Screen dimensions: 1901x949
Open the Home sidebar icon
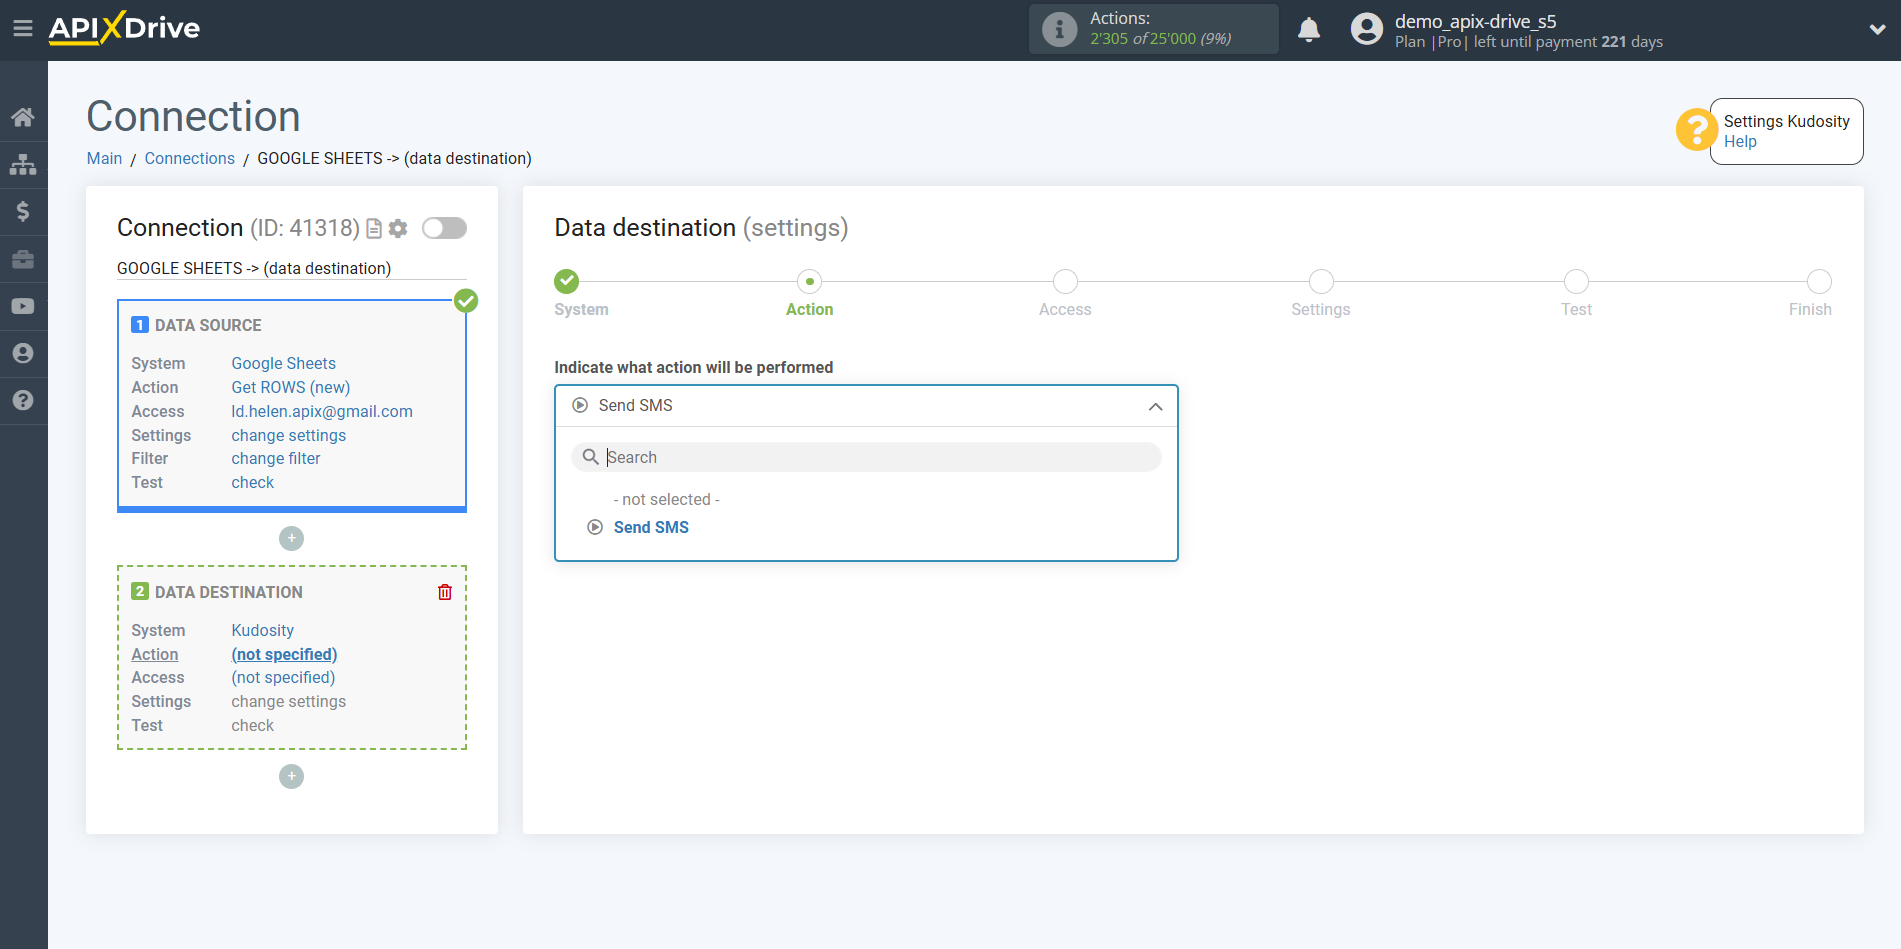pos(23,117)
